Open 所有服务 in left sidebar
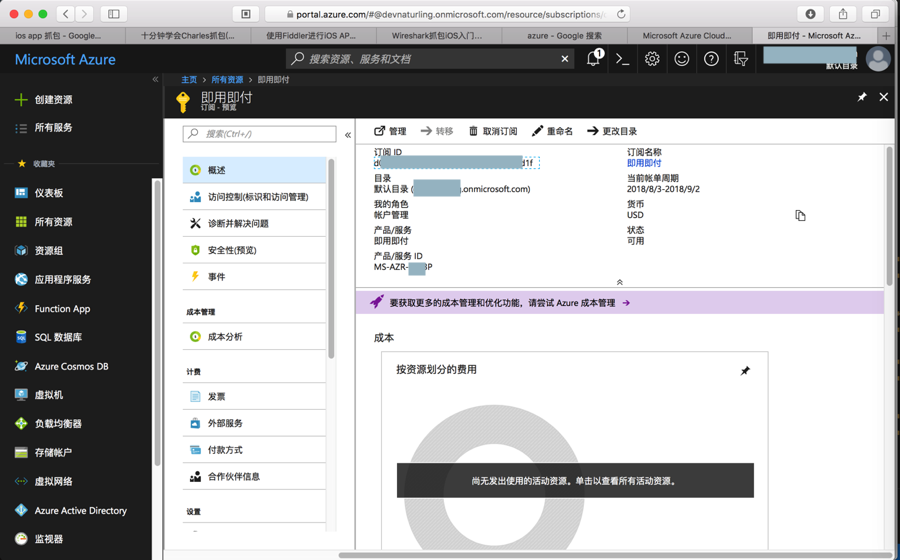The image size is (900, 560). click(x=44, y=127)
